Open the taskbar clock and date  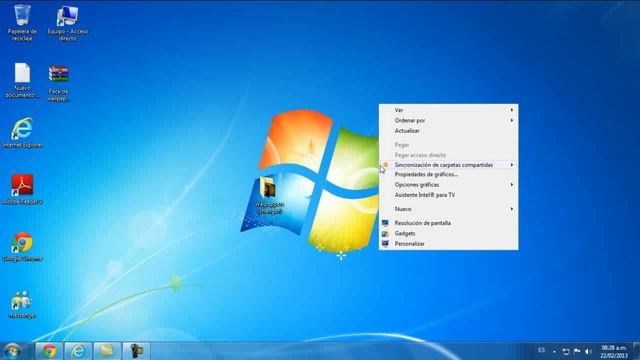[x=613, y=351]
